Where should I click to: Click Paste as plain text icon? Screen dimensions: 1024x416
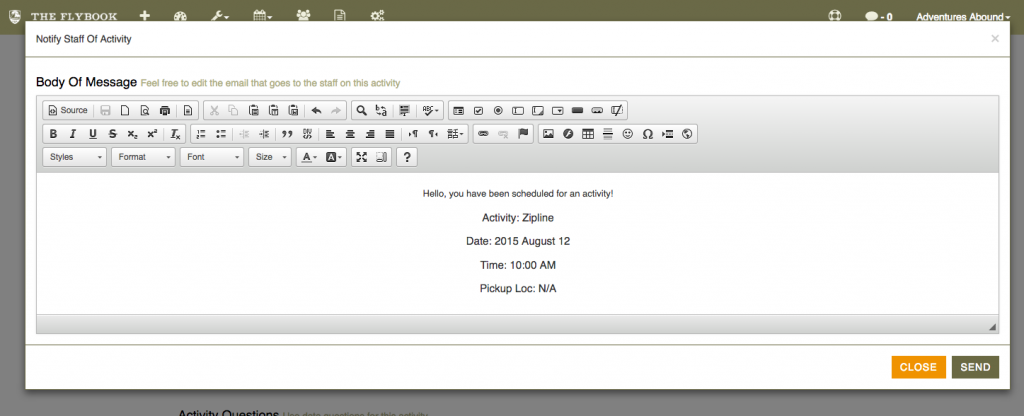274,110
